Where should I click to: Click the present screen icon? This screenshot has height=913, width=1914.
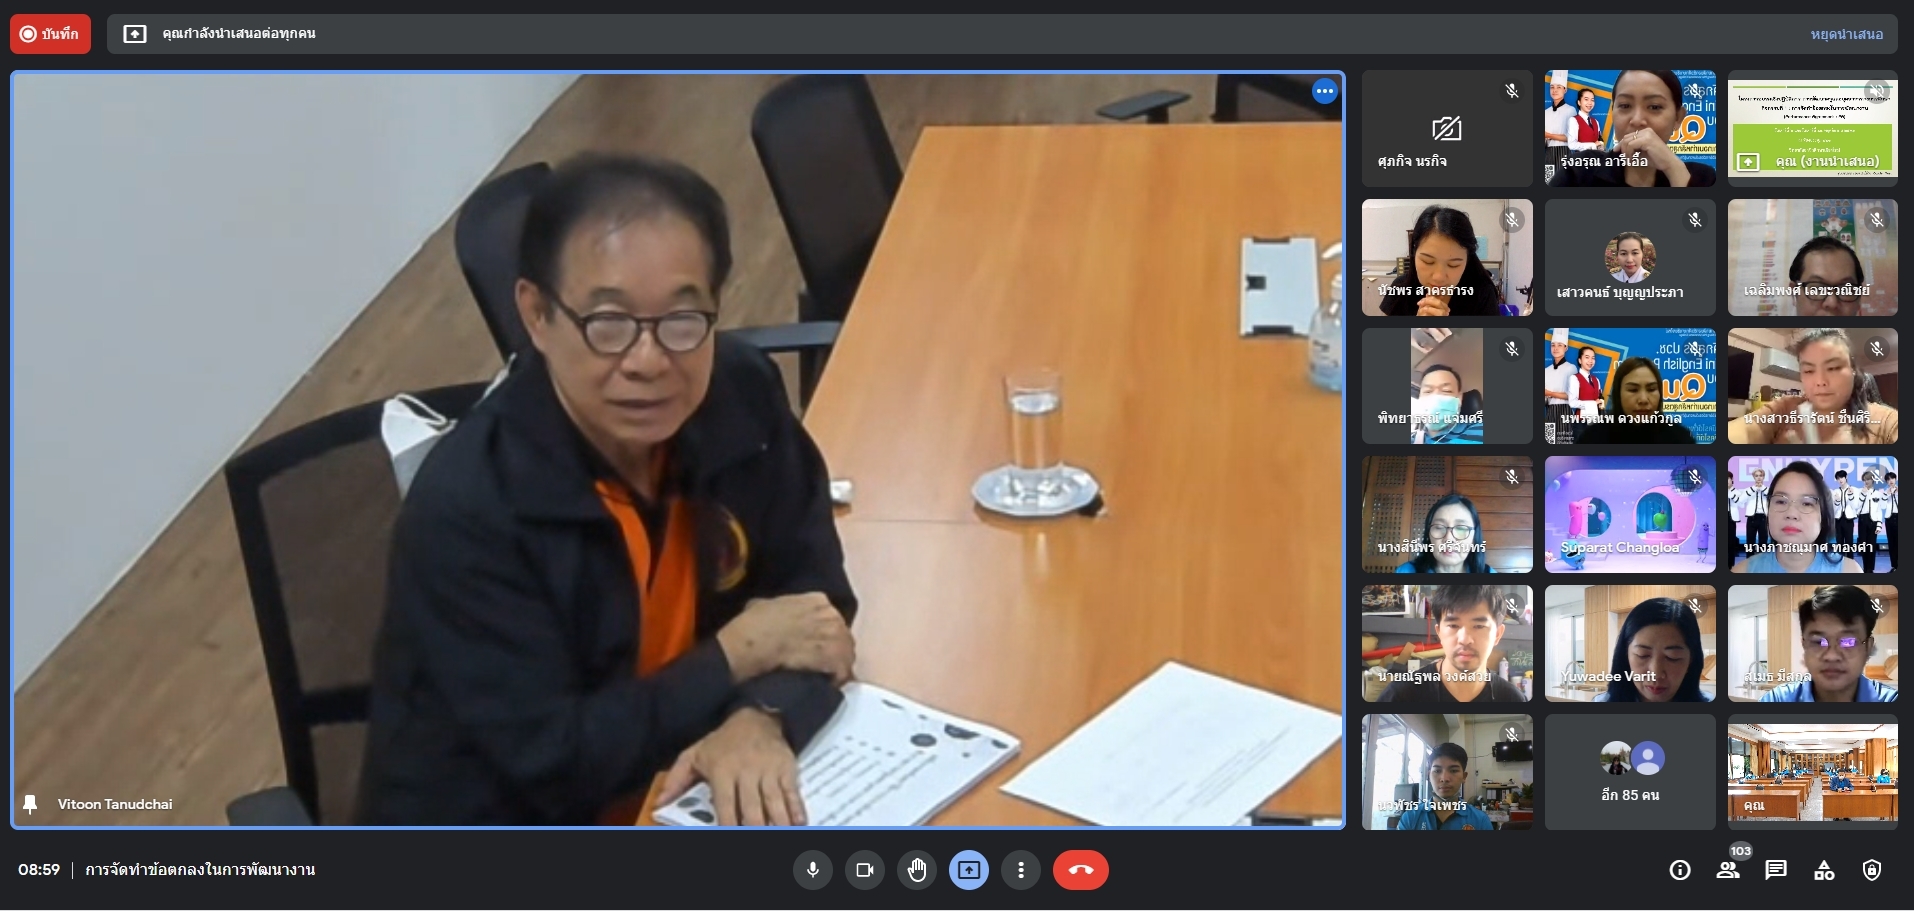[x=969, y=870]
